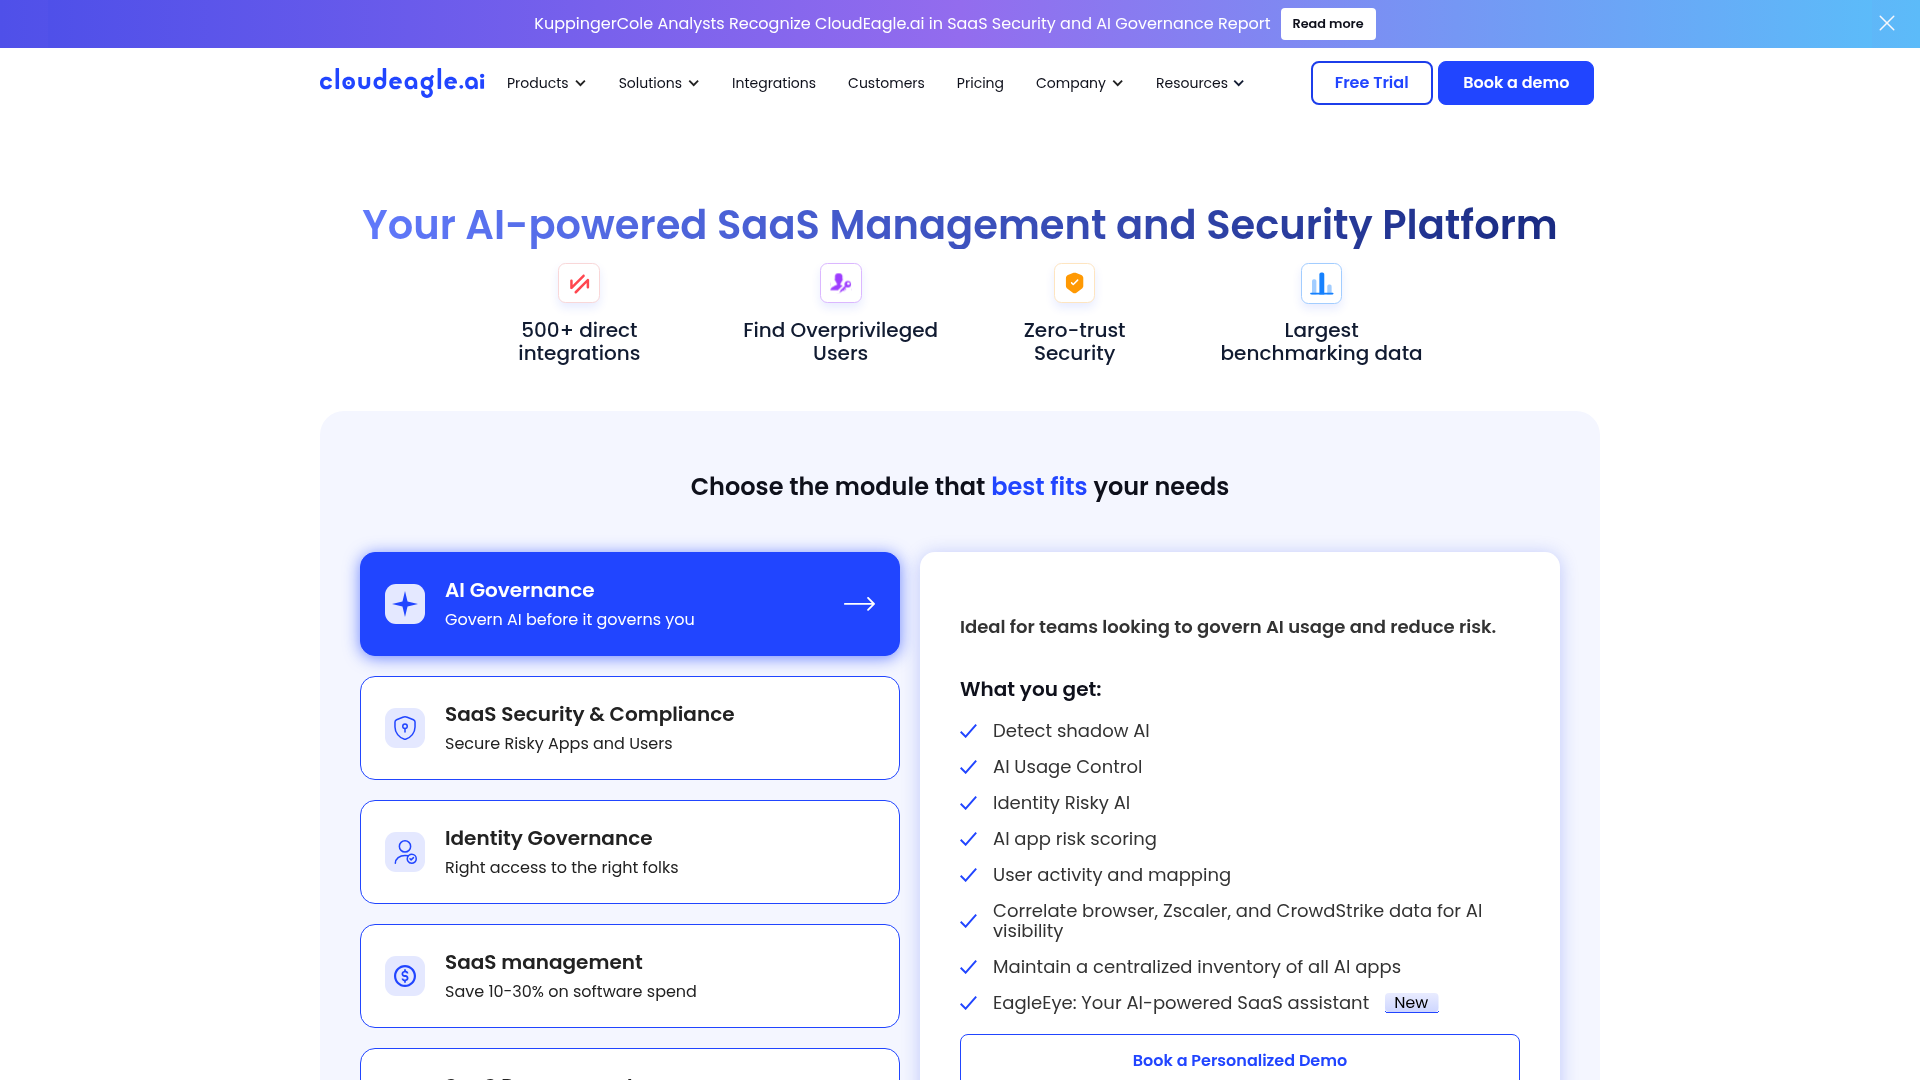Click the Find Overprivileged Users icon
The image size is (1920, 1080).
click(840, 284)
